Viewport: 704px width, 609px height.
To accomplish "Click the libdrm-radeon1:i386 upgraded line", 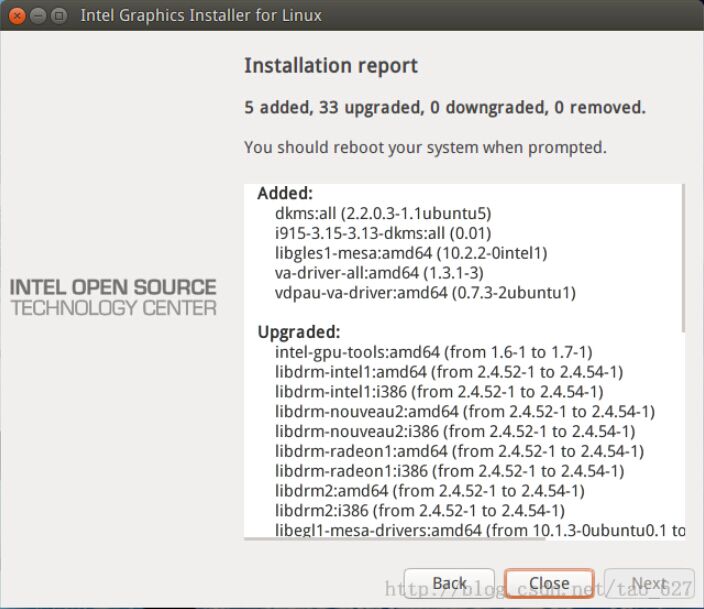I will (x=449, y=471).
